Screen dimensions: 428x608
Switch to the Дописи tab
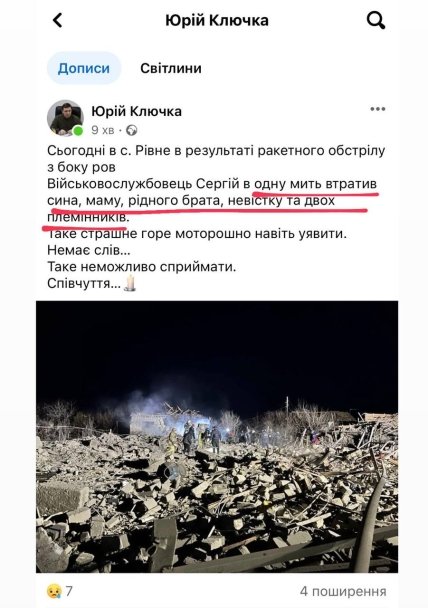84,68
